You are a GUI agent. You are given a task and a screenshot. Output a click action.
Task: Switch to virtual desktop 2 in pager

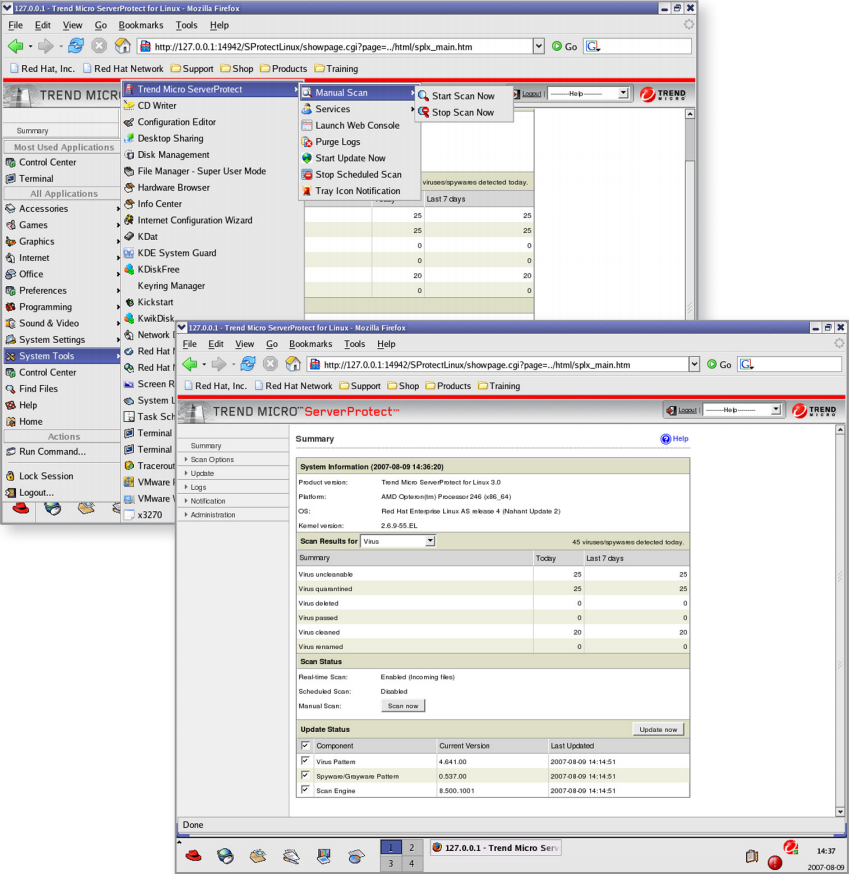411,847
